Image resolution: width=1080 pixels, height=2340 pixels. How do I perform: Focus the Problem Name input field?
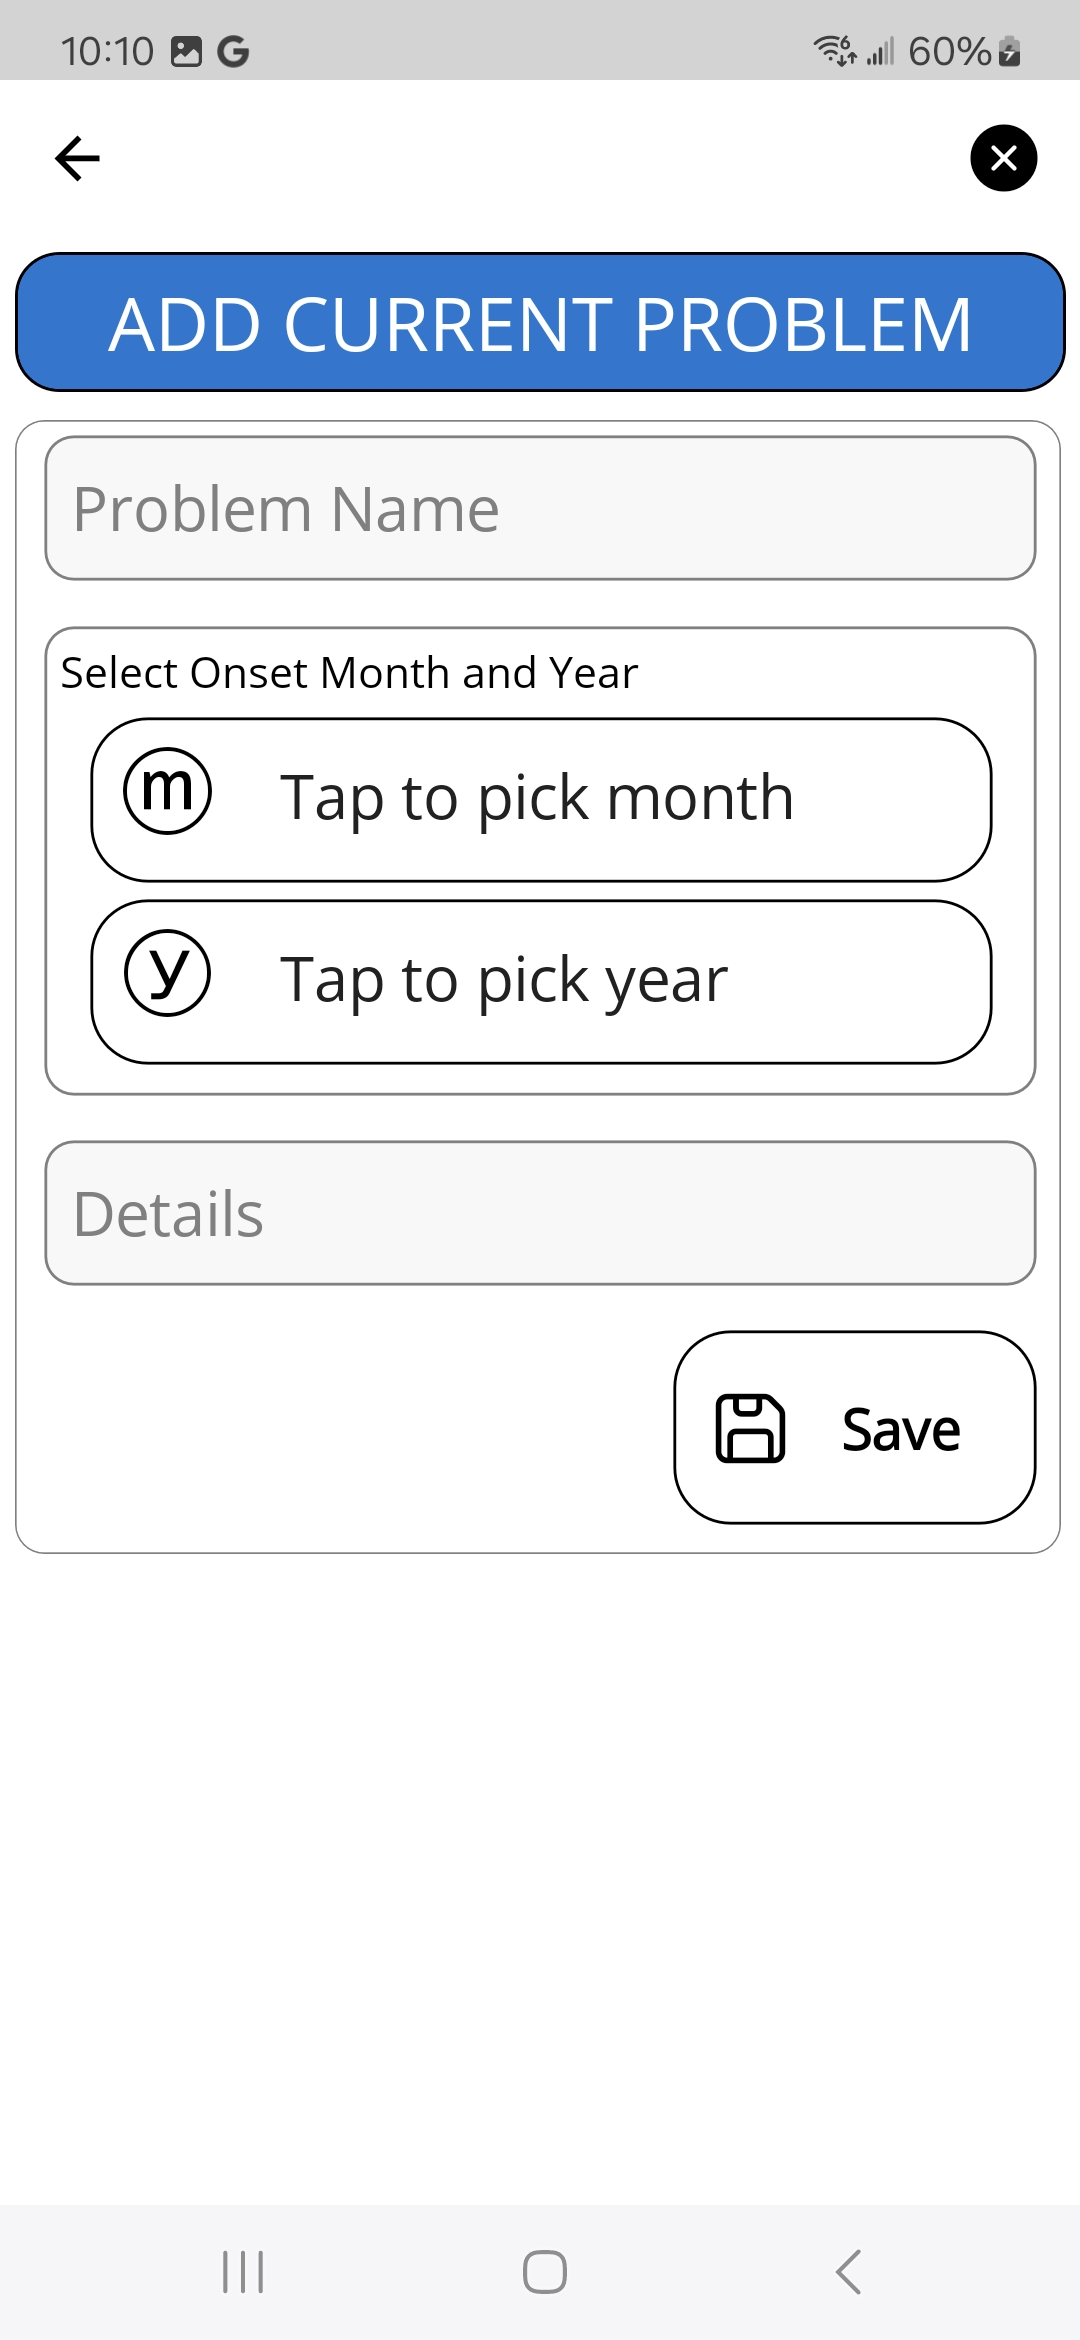[540, 508]
